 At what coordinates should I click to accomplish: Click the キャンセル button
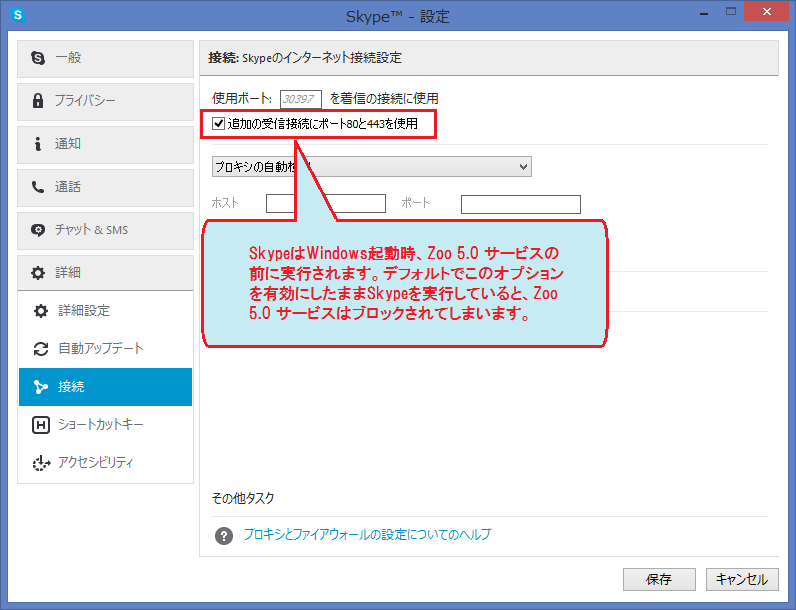(742, 579)
